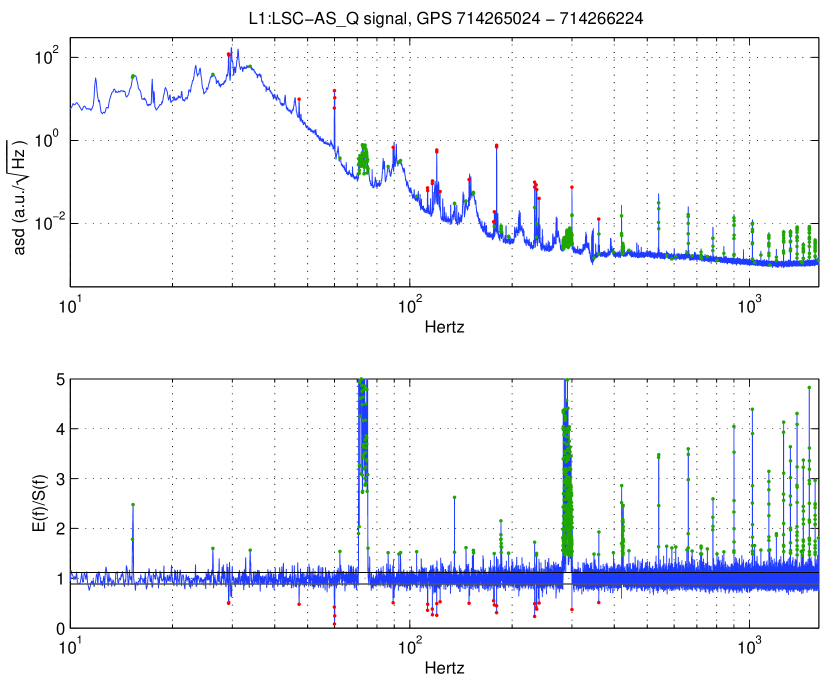Click the "E(f)/S(f)" y-axis label
830x681 pixels.
pyautogui.click(x=40, y=504)
